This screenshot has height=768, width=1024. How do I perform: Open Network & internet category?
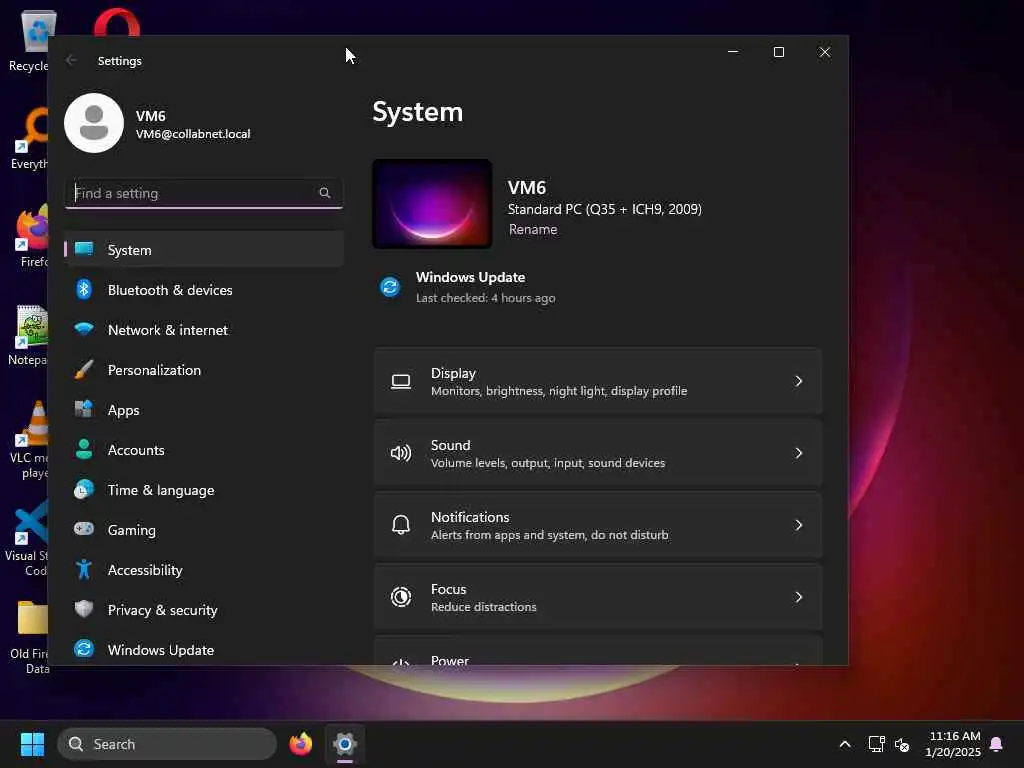204,329
